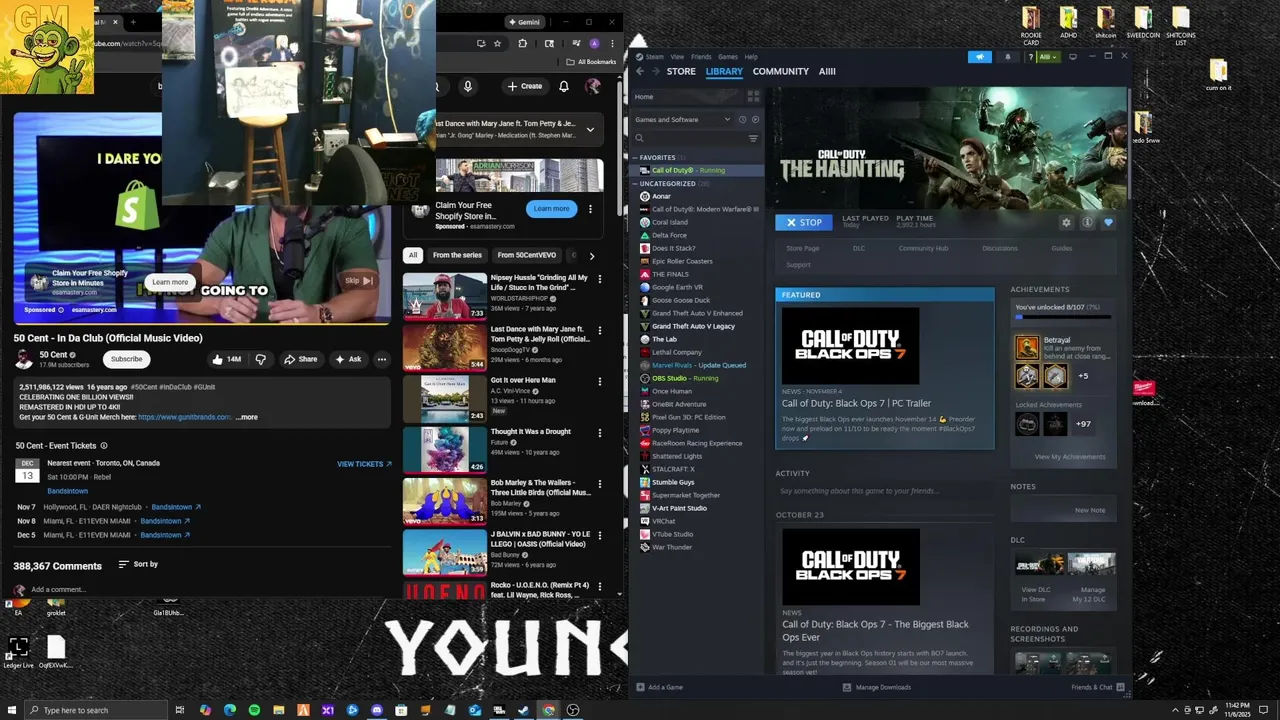Switch Steam library to grid view icon
Image resolution: width=1280 pixels, height=720 pixels.
[753, 97]
